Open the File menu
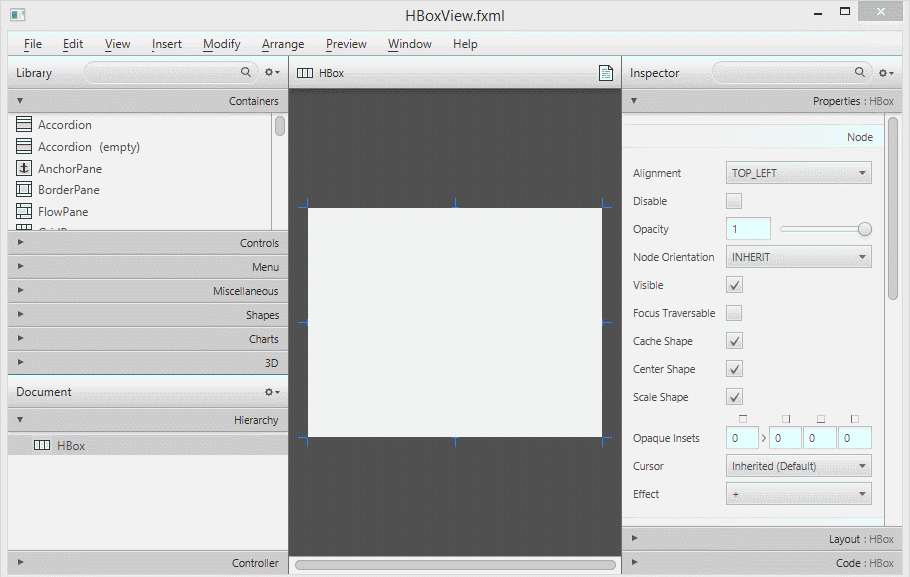910x577 pixels. (x=32, y=44)
